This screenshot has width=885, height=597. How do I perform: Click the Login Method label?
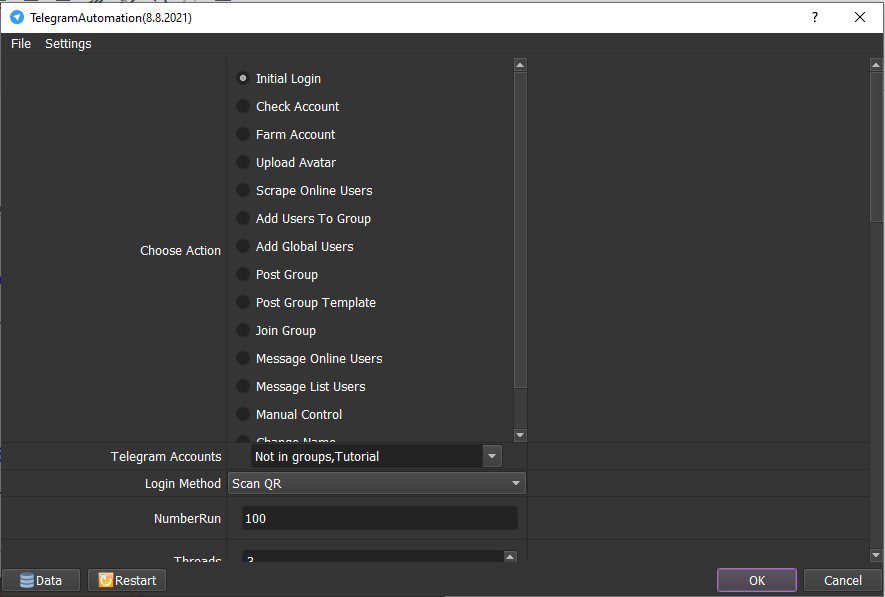(x=182, y=484)
